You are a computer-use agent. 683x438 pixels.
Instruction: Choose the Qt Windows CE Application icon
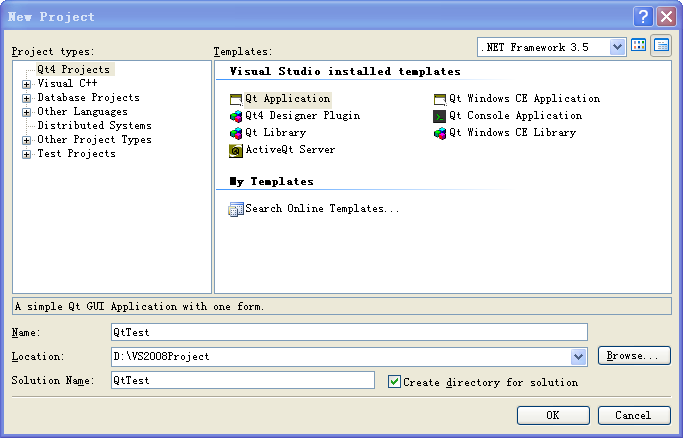coord(440,99)
